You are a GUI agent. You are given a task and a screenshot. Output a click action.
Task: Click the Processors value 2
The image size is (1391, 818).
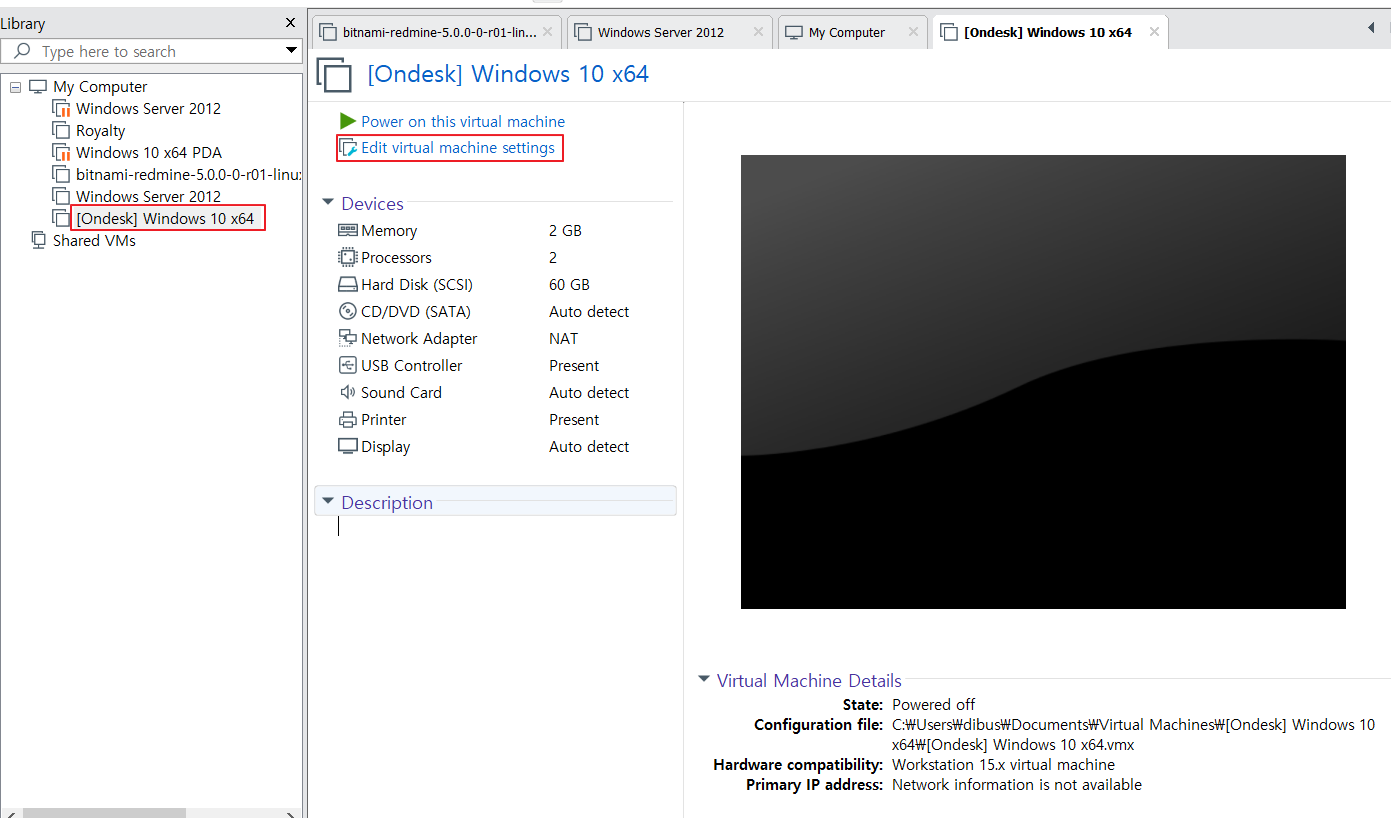point(553,257)
